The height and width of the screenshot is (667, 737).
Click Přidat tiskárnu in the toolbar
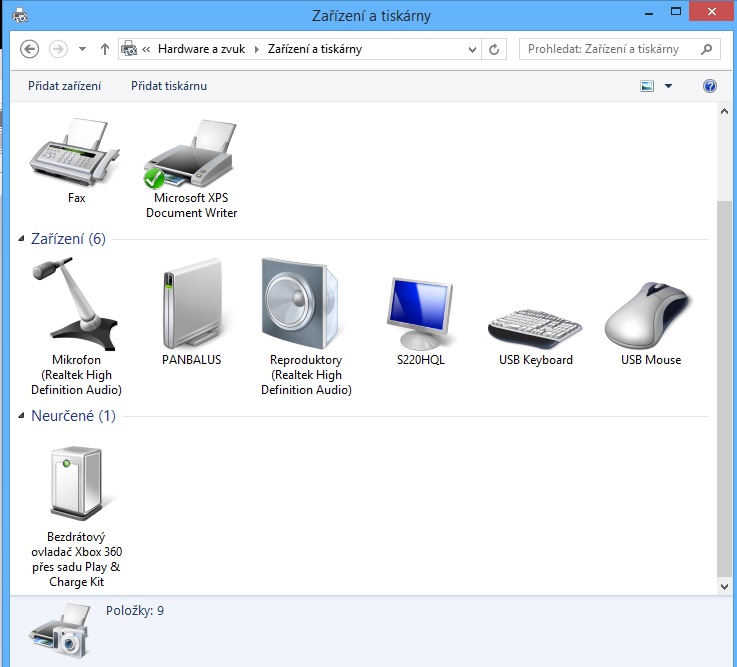tap(169, 86)
